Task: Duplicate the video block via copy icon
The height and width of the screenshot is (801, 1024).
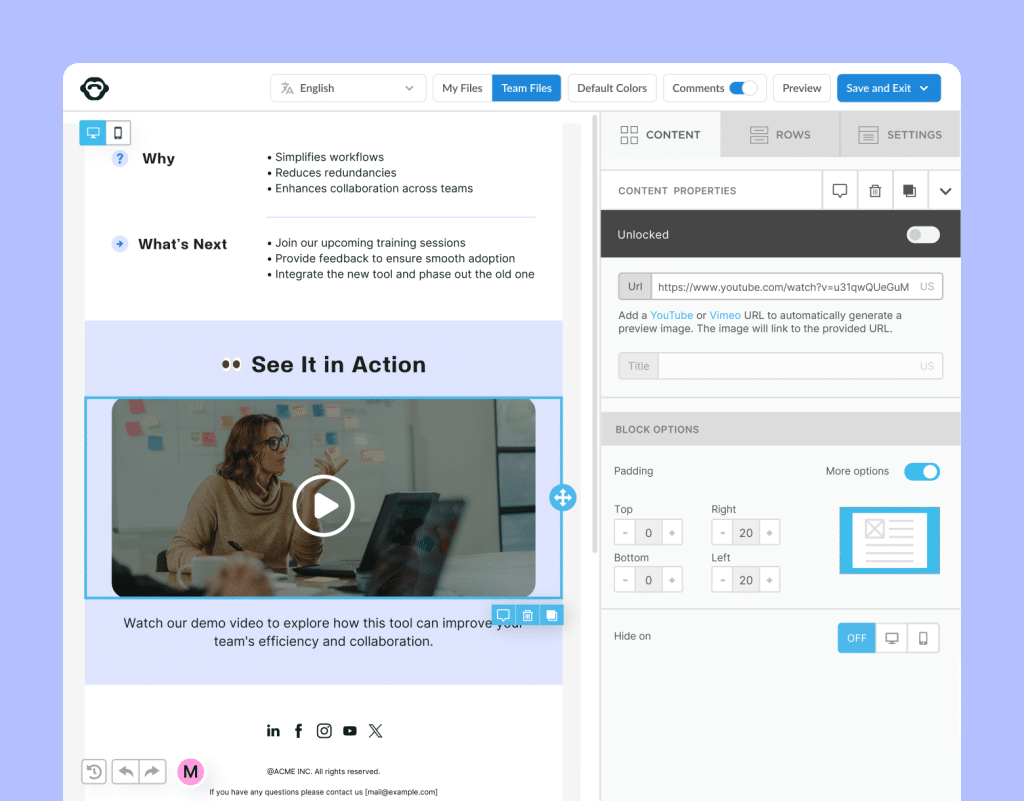Action: (x=551, y=615)
